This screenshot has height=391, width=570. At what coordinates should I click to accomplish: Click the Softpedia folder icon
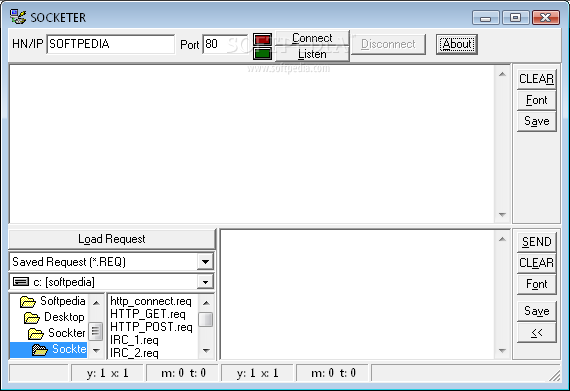[28, 302]
